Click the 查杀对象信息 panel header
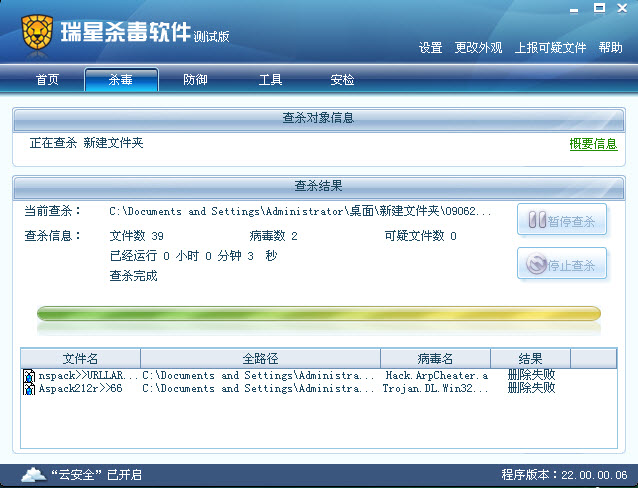Viewport: 638px width, 488px height. pyautogui.click(x=319, y=118)
